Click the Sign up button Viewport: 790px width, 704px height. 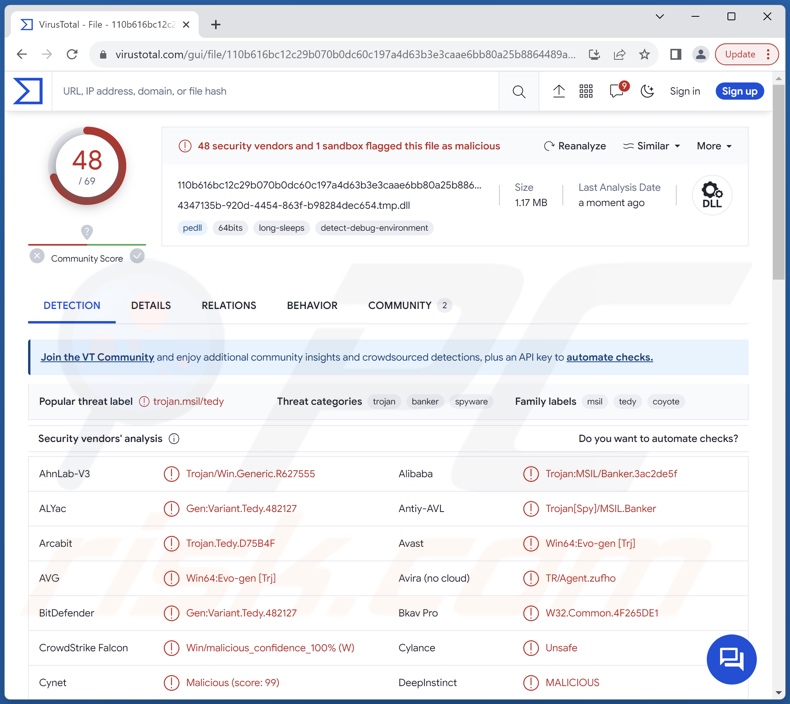[739, 92]
